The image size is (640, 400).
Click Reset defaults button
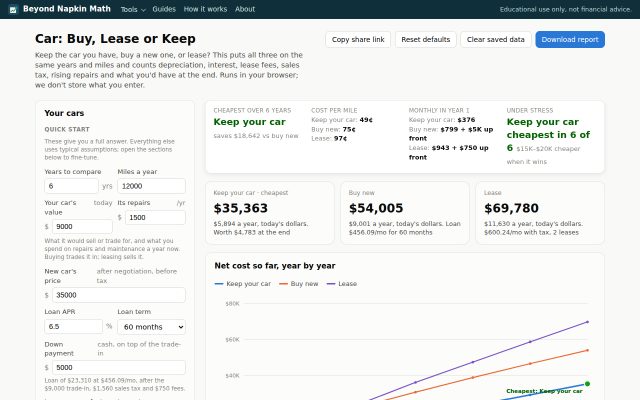425,40
